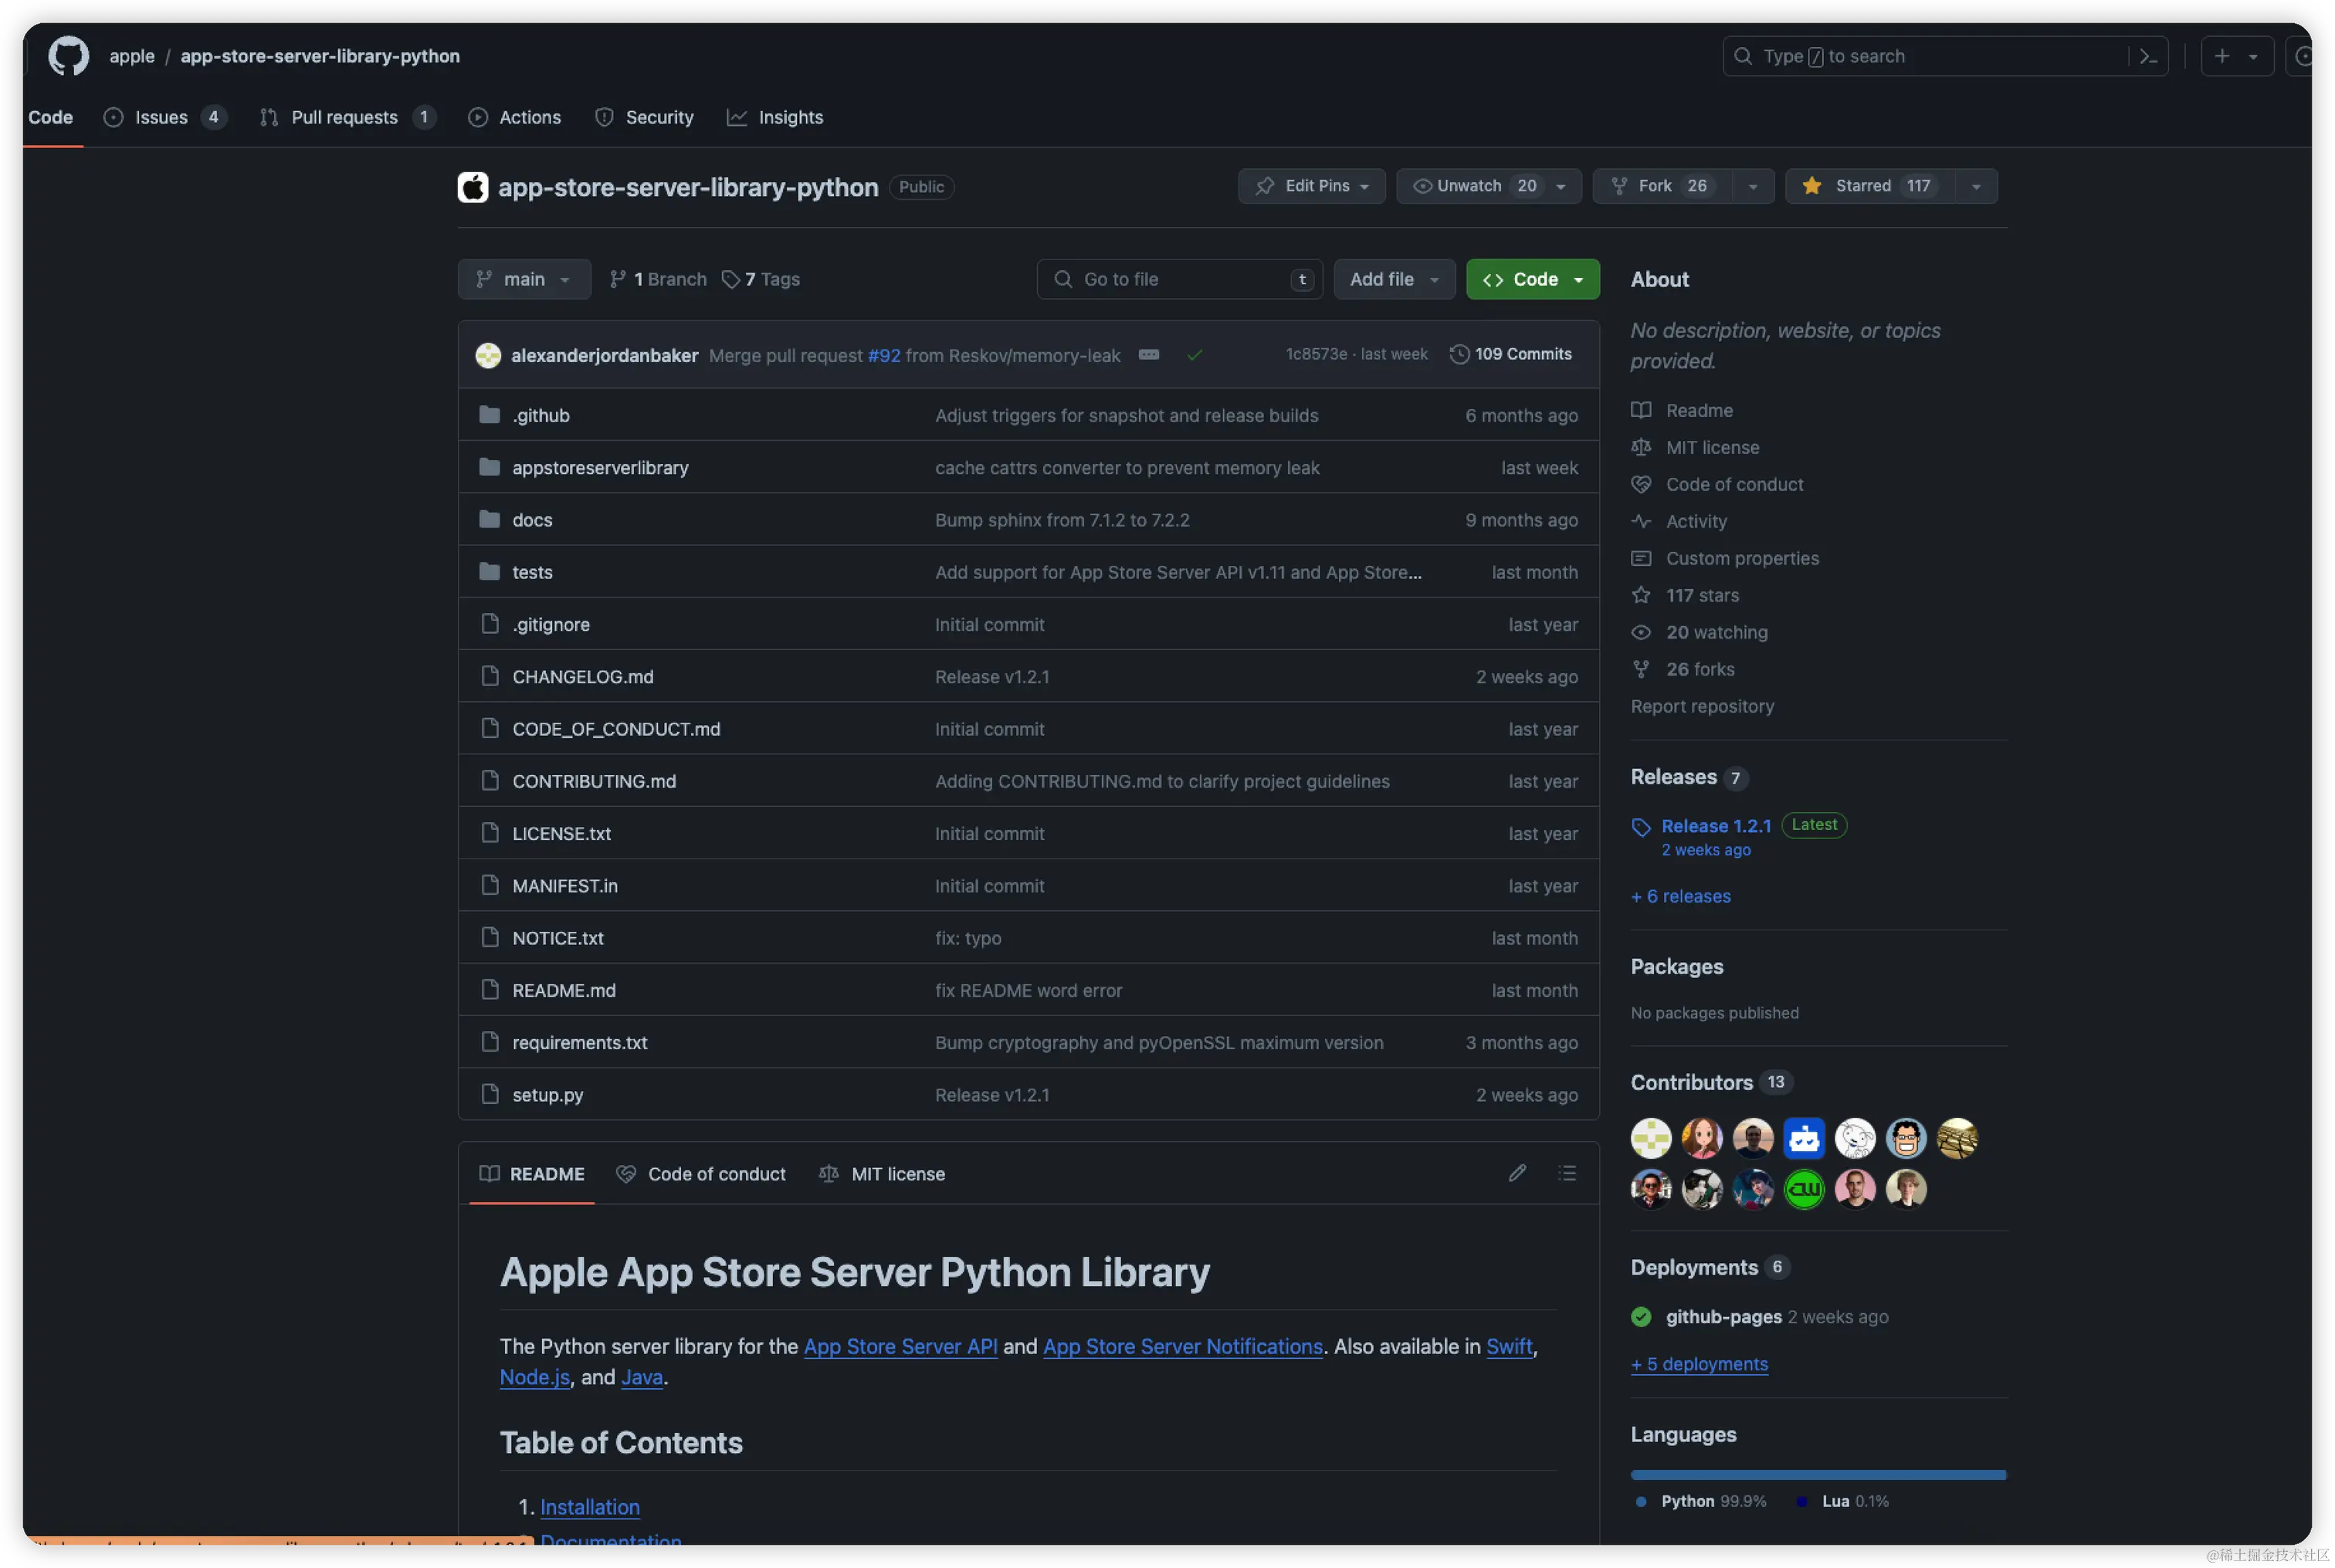Image resolution: width=2335 pixels, height=1568 pixels.
Task: Select the Code of conduct README tab
Action: click(701, 1174)
